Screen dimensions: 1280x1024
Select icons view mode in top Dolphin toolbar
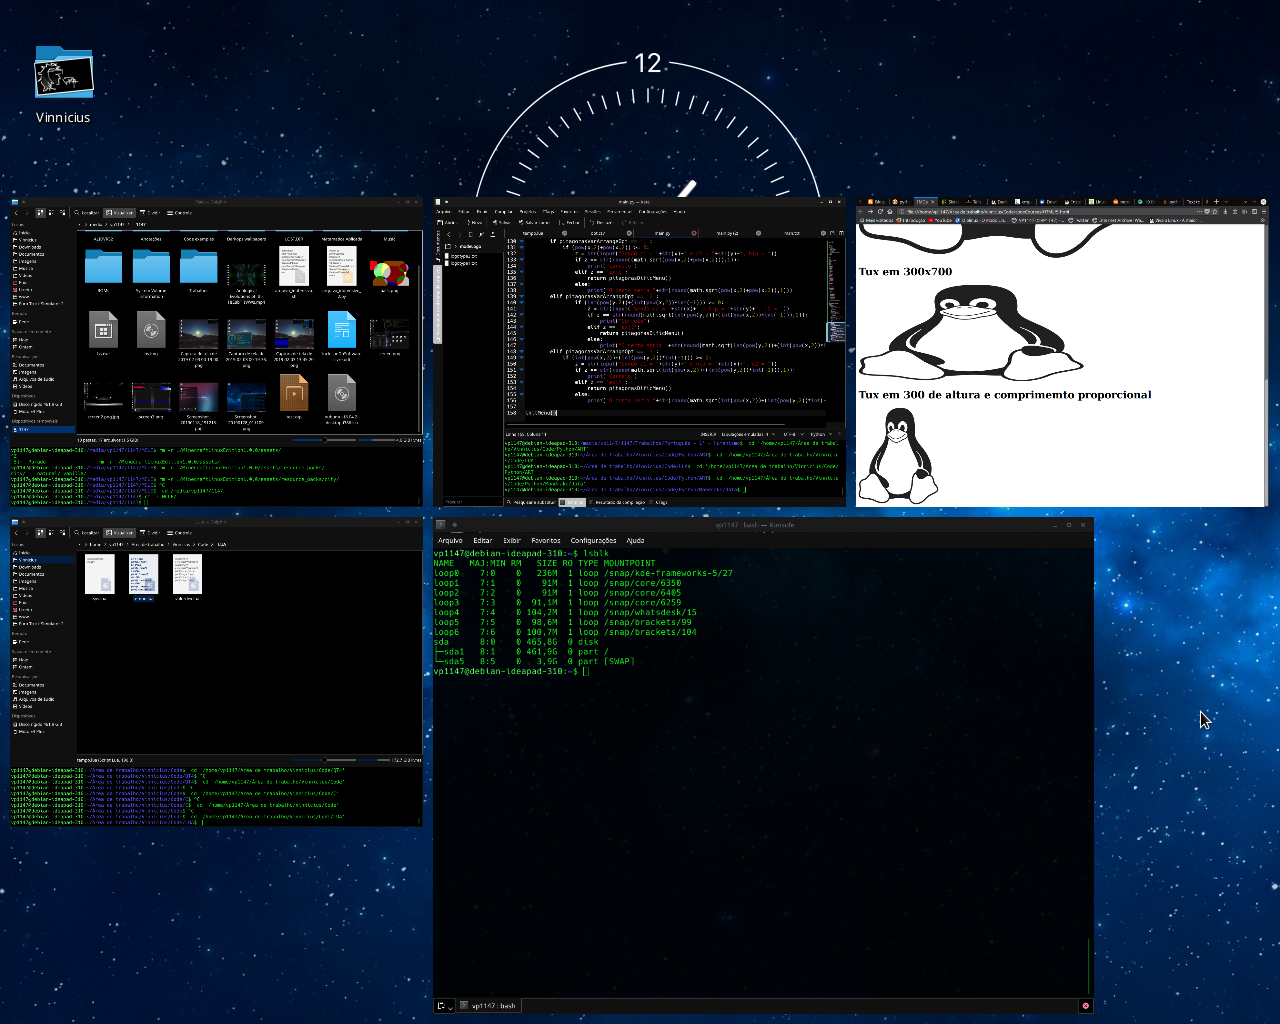pos(40,212)
